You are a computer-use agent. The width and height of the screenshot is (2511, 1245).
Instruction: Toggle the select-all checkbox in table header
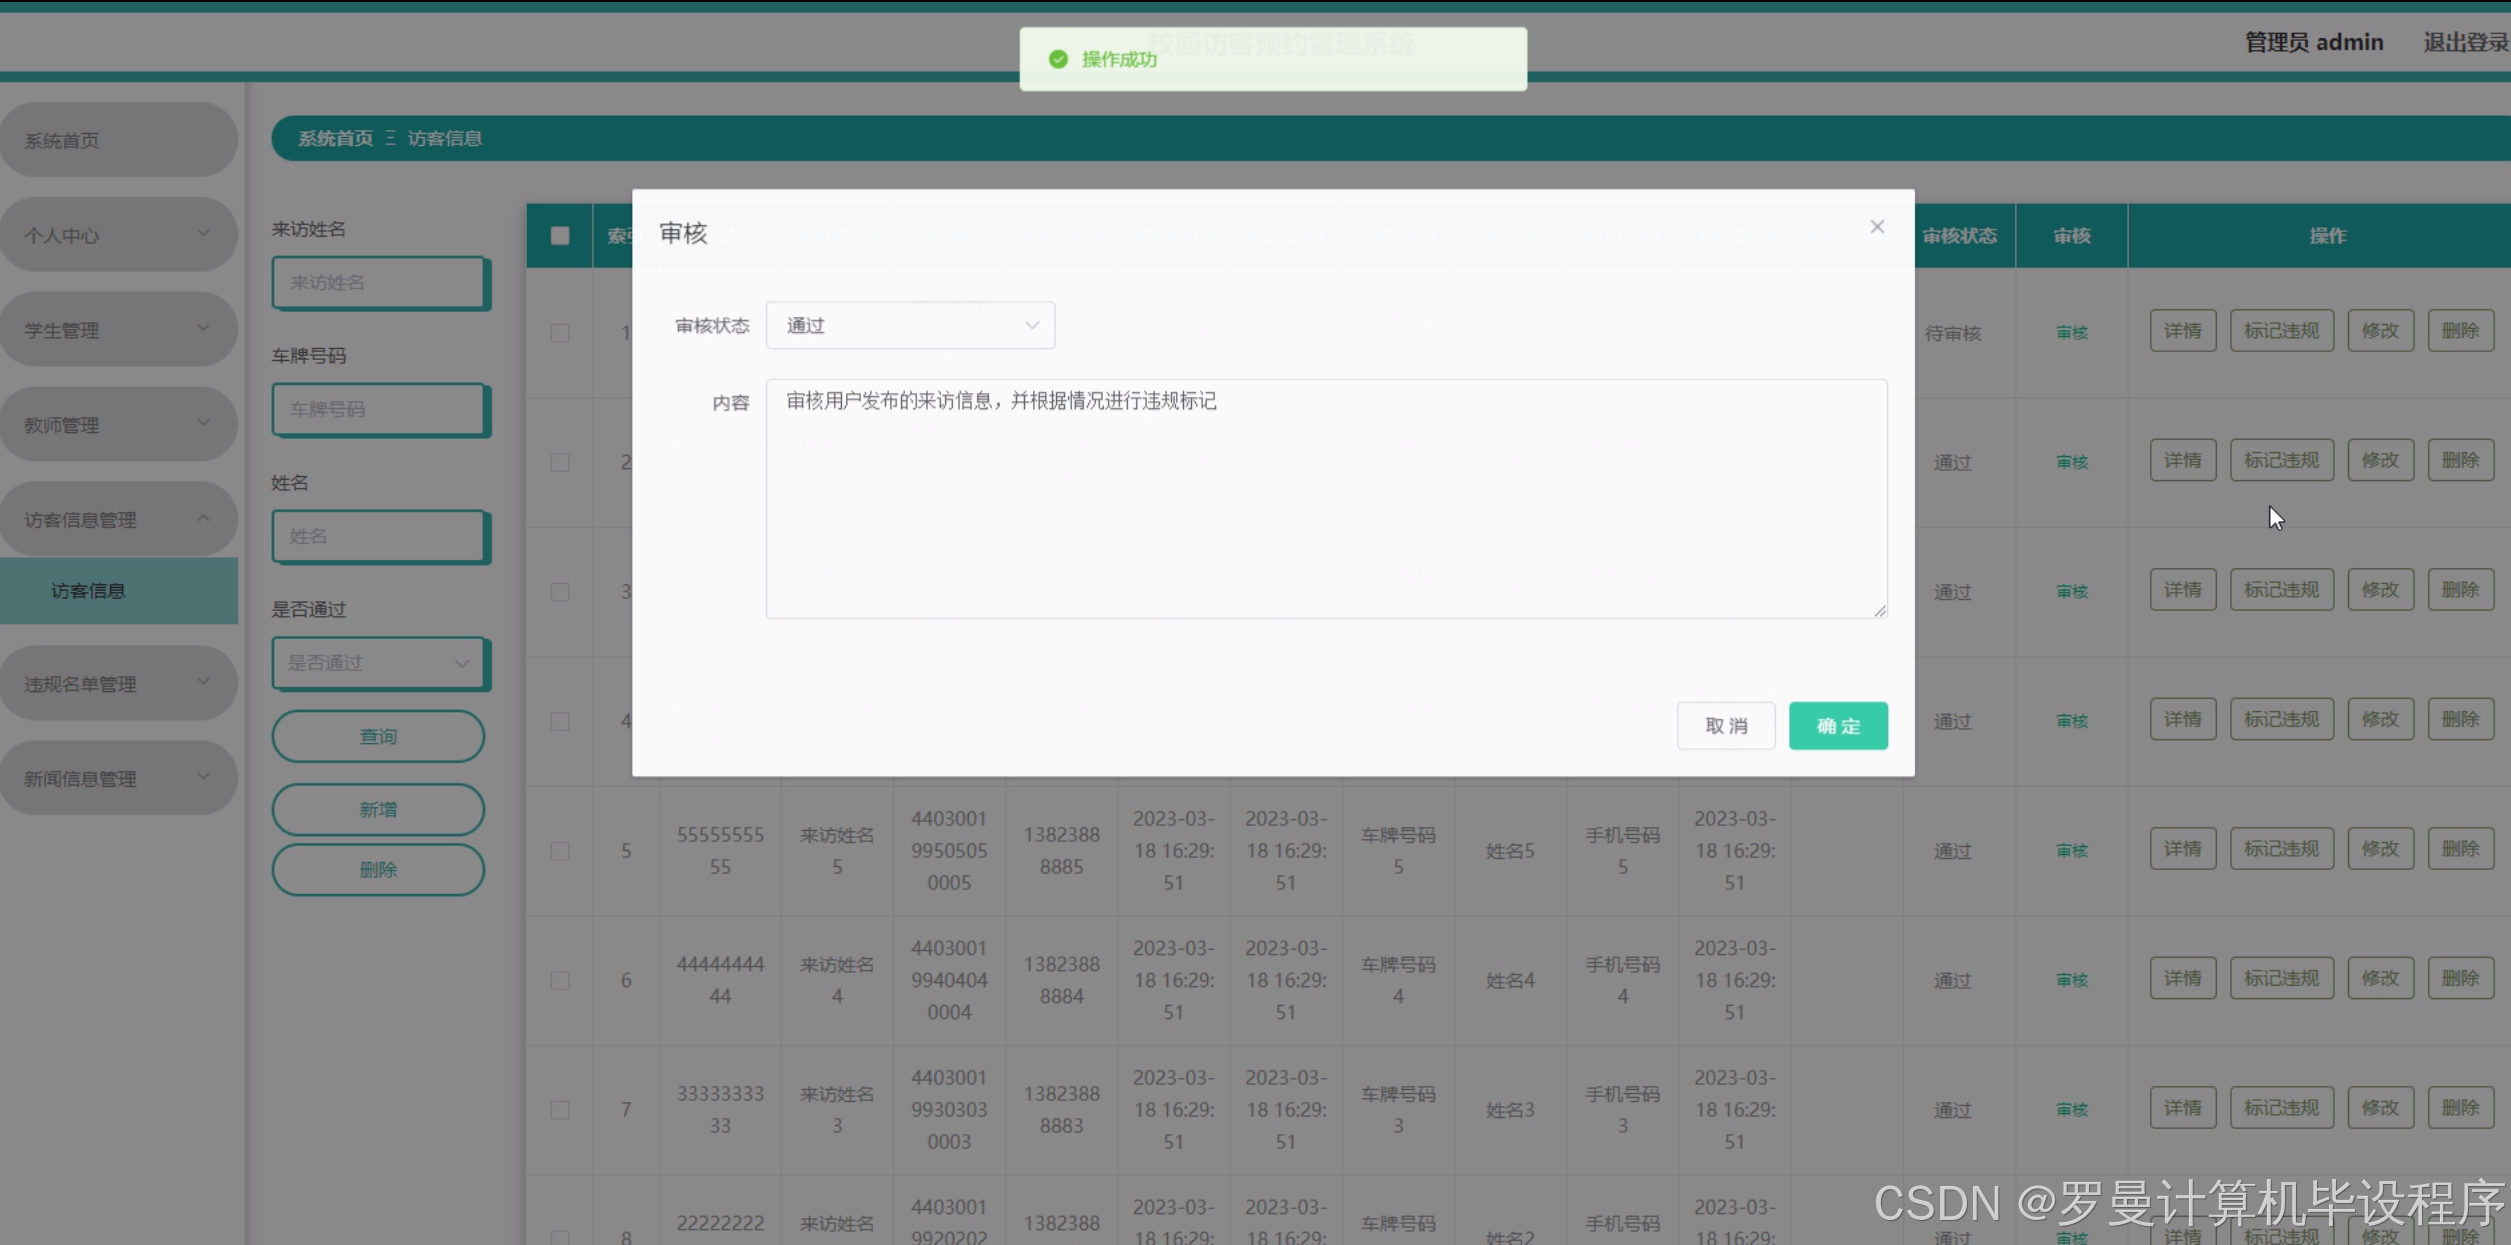[560, 236]
